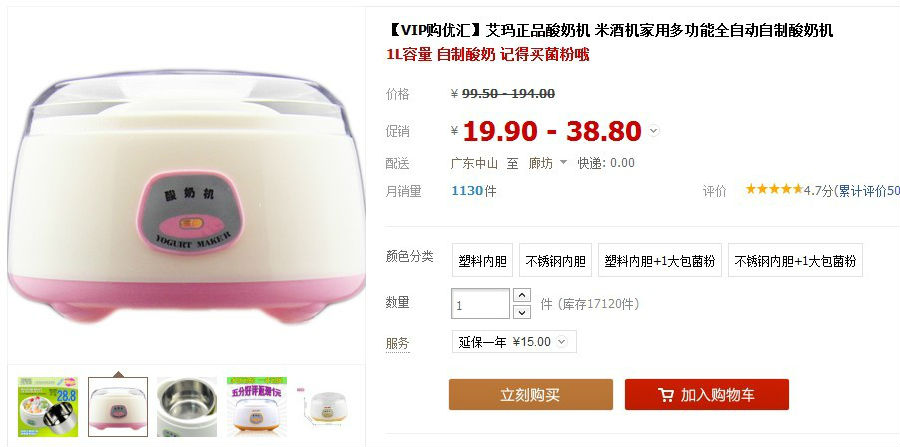The image size is (900, 447).
Task: View the selected pink yogurt maker thumbnail
Action: tap(118, 406)
